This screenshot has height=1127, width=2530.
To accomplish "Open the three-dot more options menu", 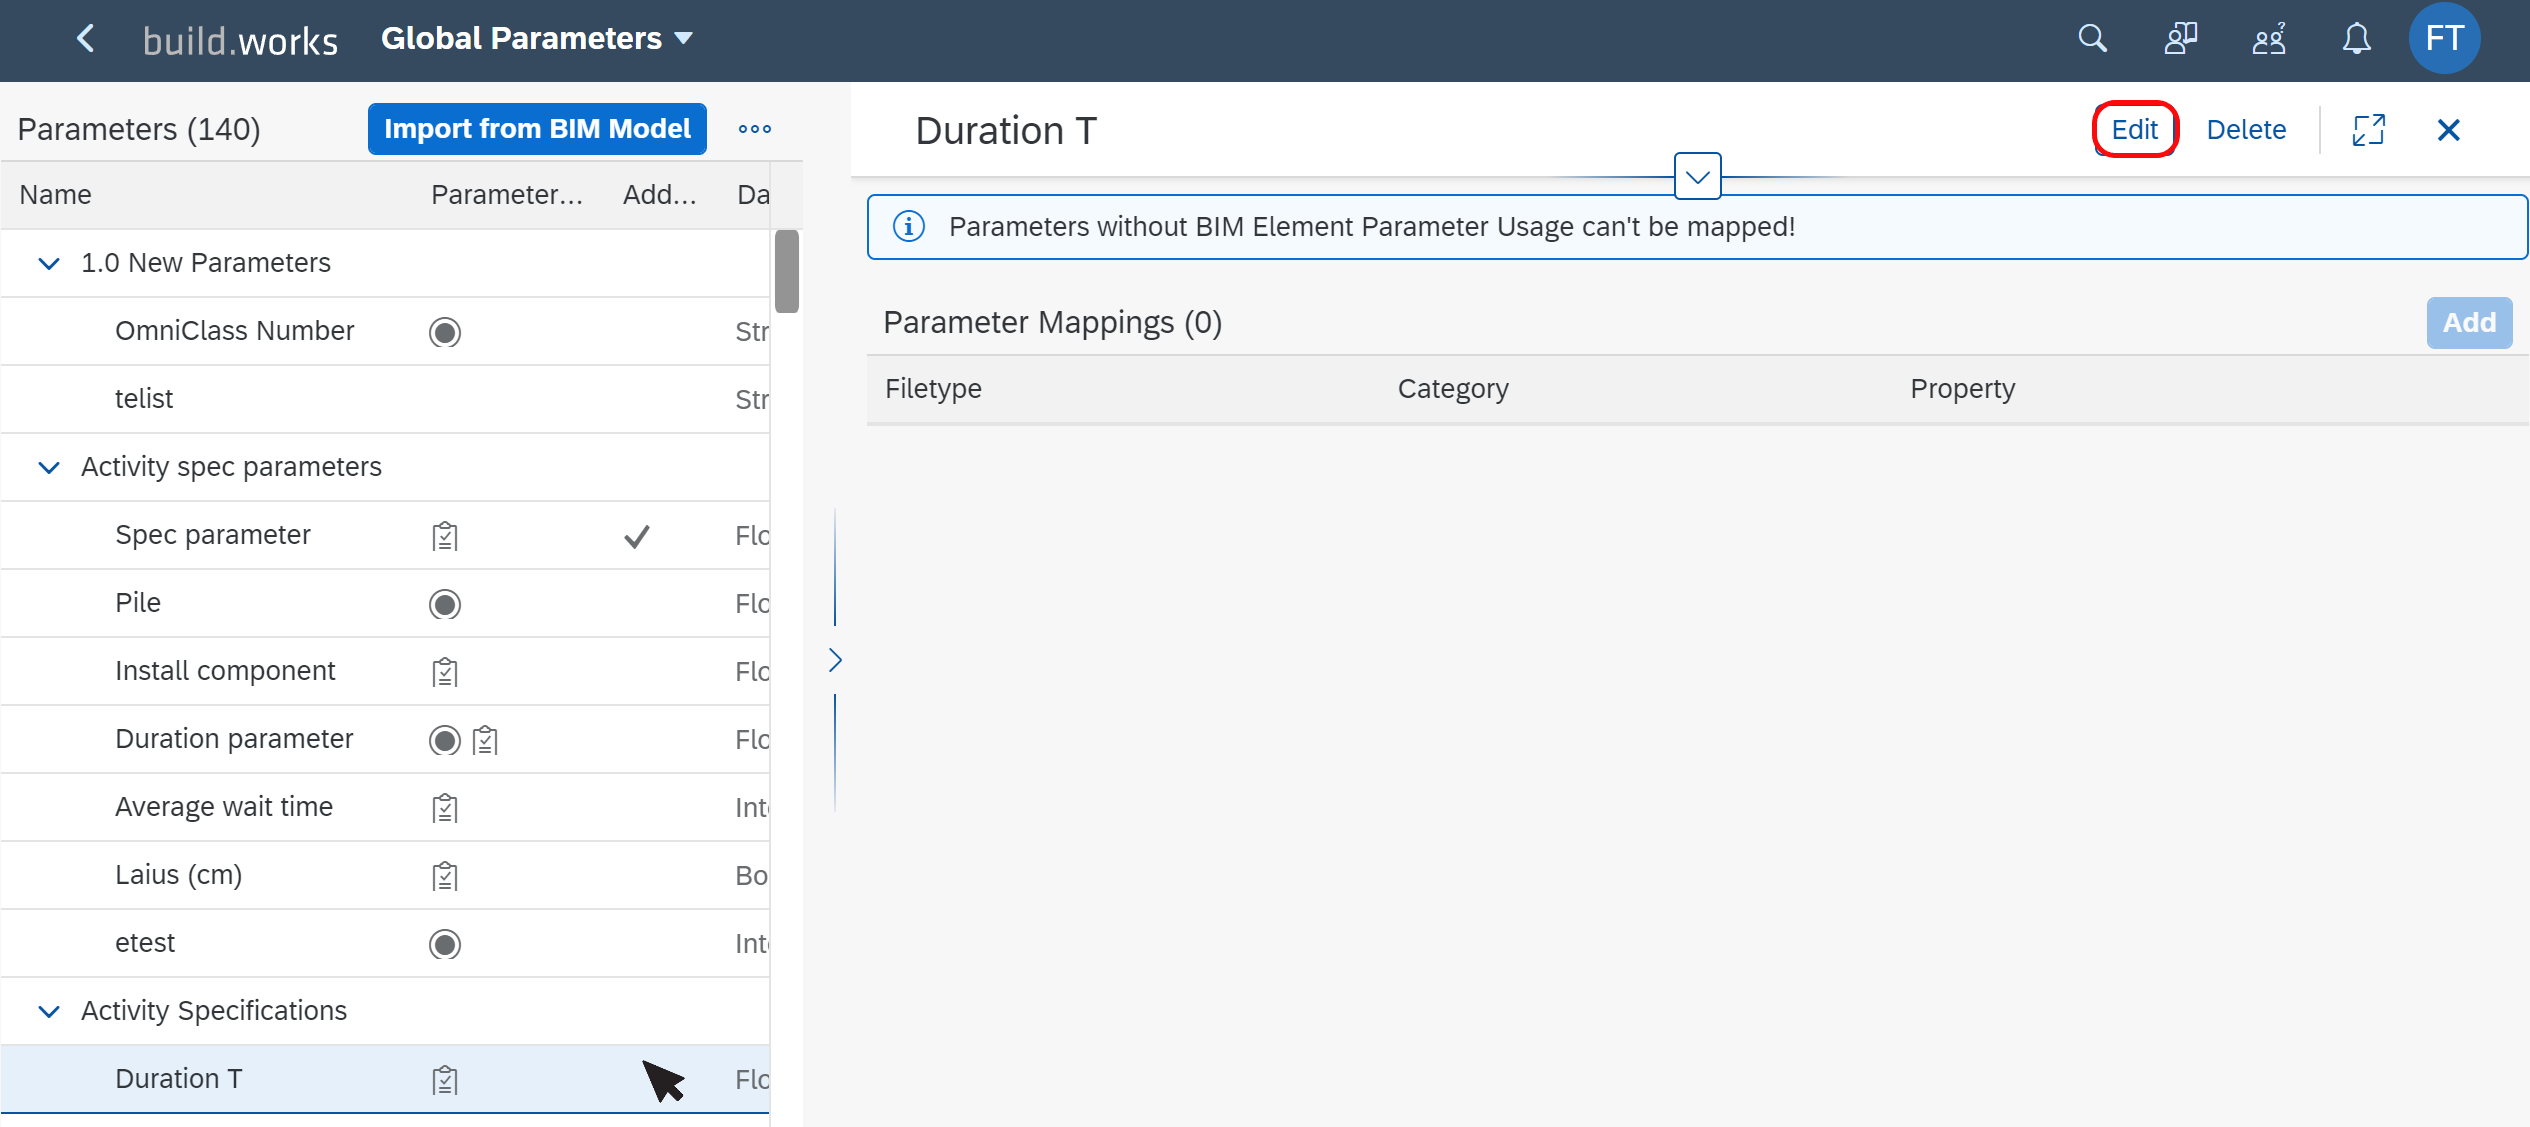I will tap(755, 129).
